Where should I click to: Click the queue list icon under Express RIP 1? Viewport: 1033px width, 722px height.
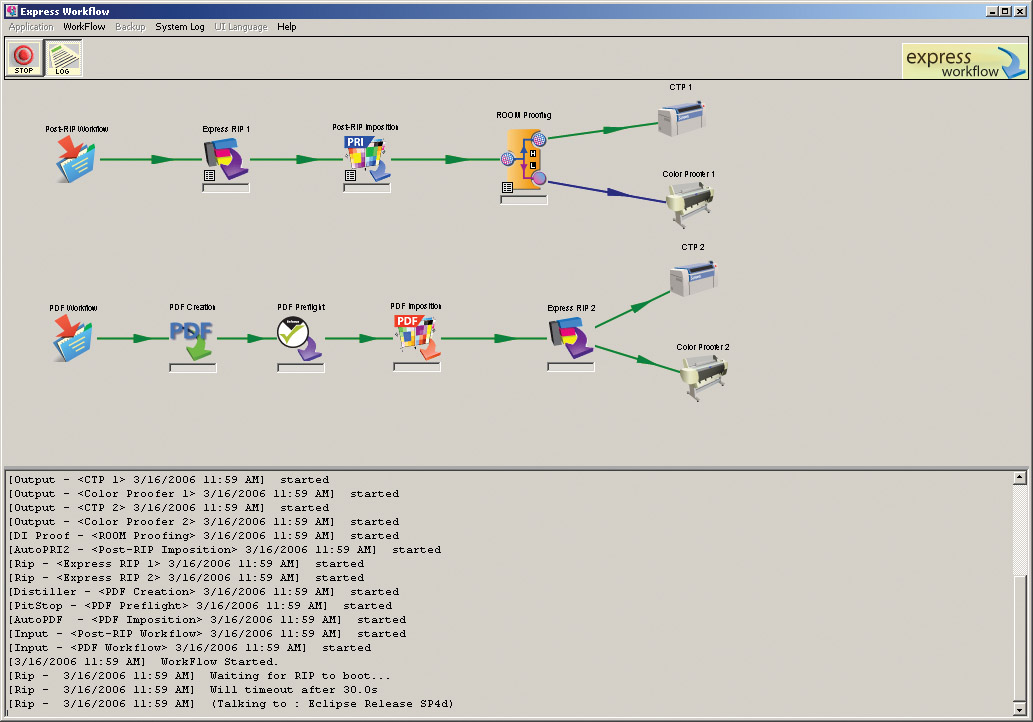coord(209,175)
